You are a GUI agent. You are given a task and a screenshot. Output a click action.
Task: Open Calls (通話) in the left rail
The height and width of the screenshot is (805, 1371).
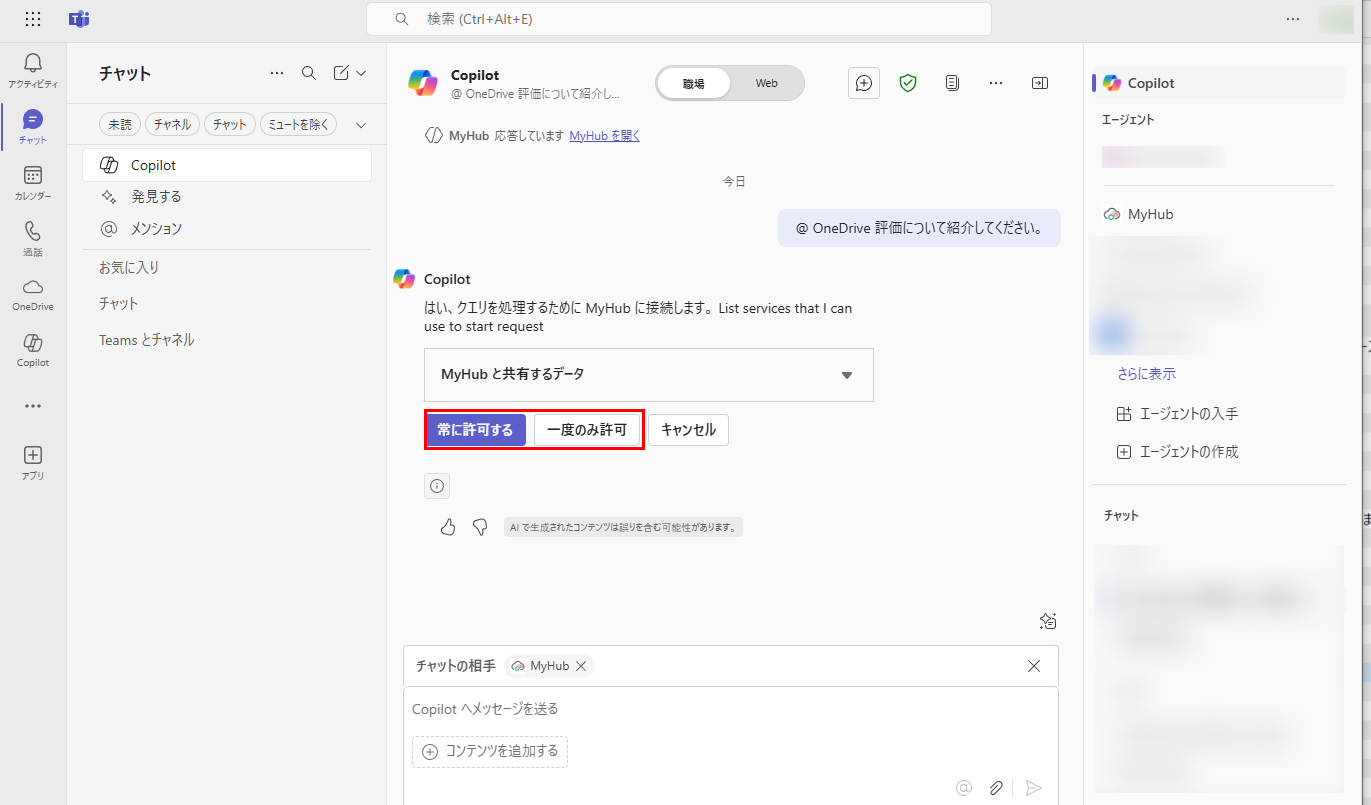(33, 239)
